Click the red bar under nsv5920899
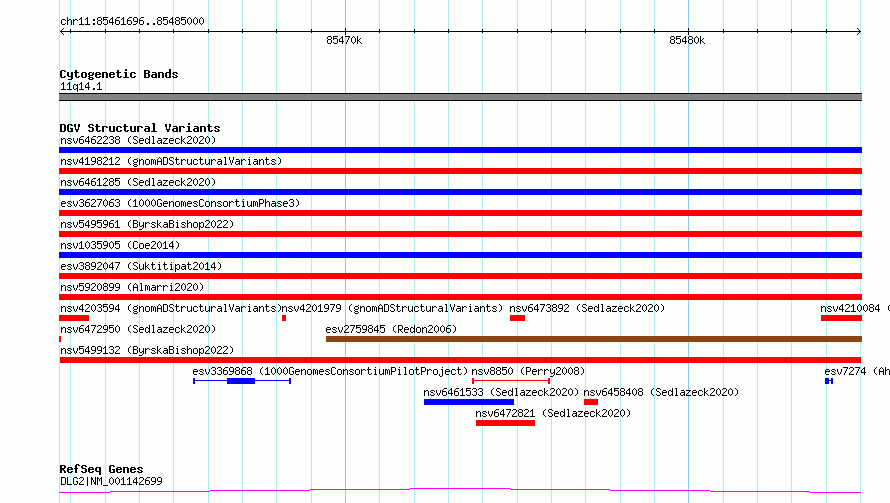Screen dimensions: 890x503 point(460,297)
